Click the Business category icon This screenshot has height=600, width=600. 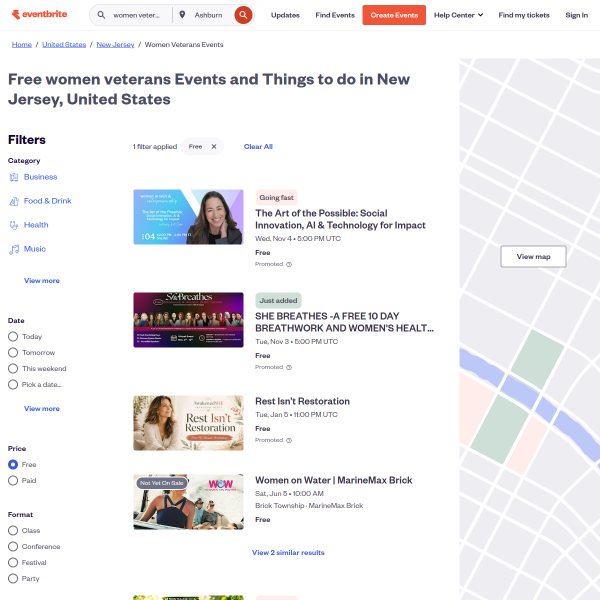pos(14,177)
